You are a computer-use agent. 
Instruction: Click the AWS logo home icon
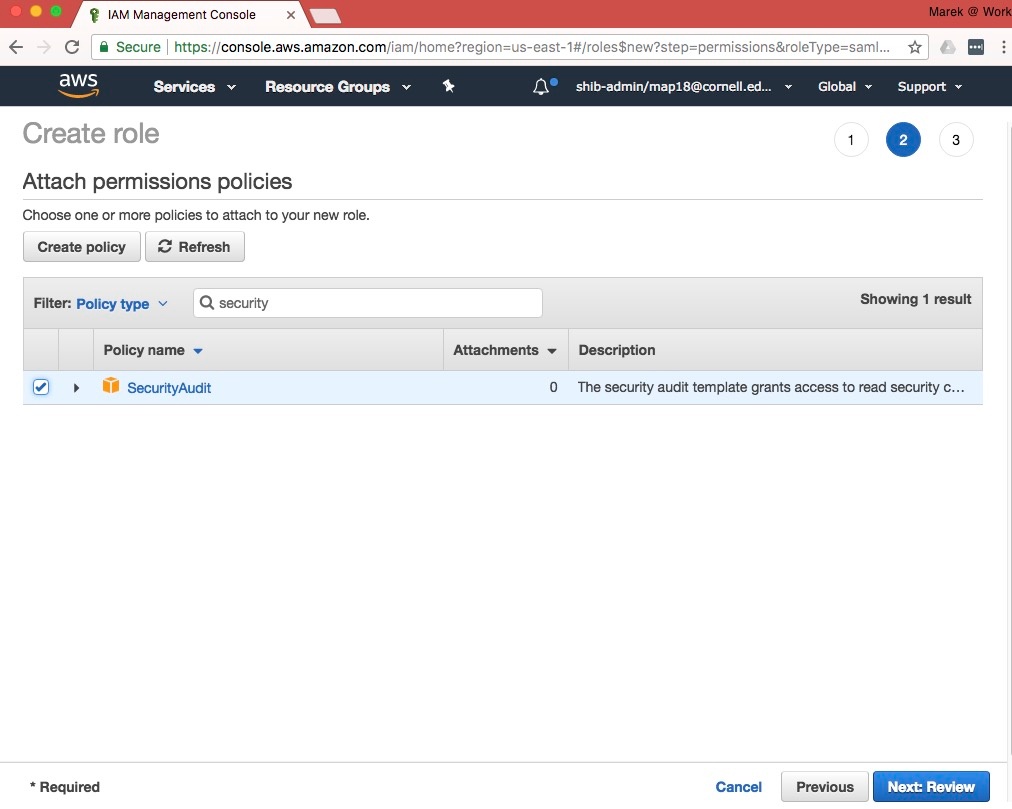click(x=78, y=85)
